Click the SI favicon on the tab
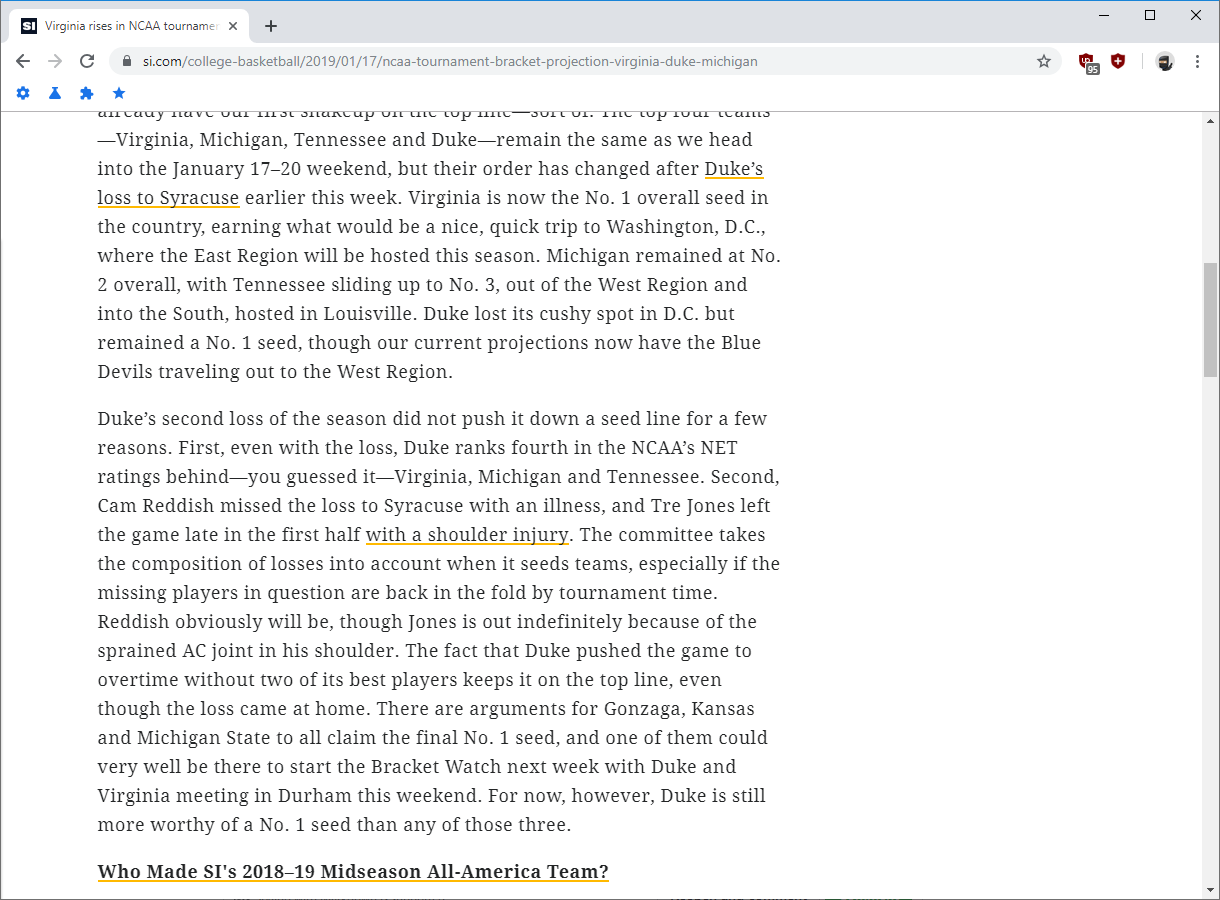 pos(29,26)
